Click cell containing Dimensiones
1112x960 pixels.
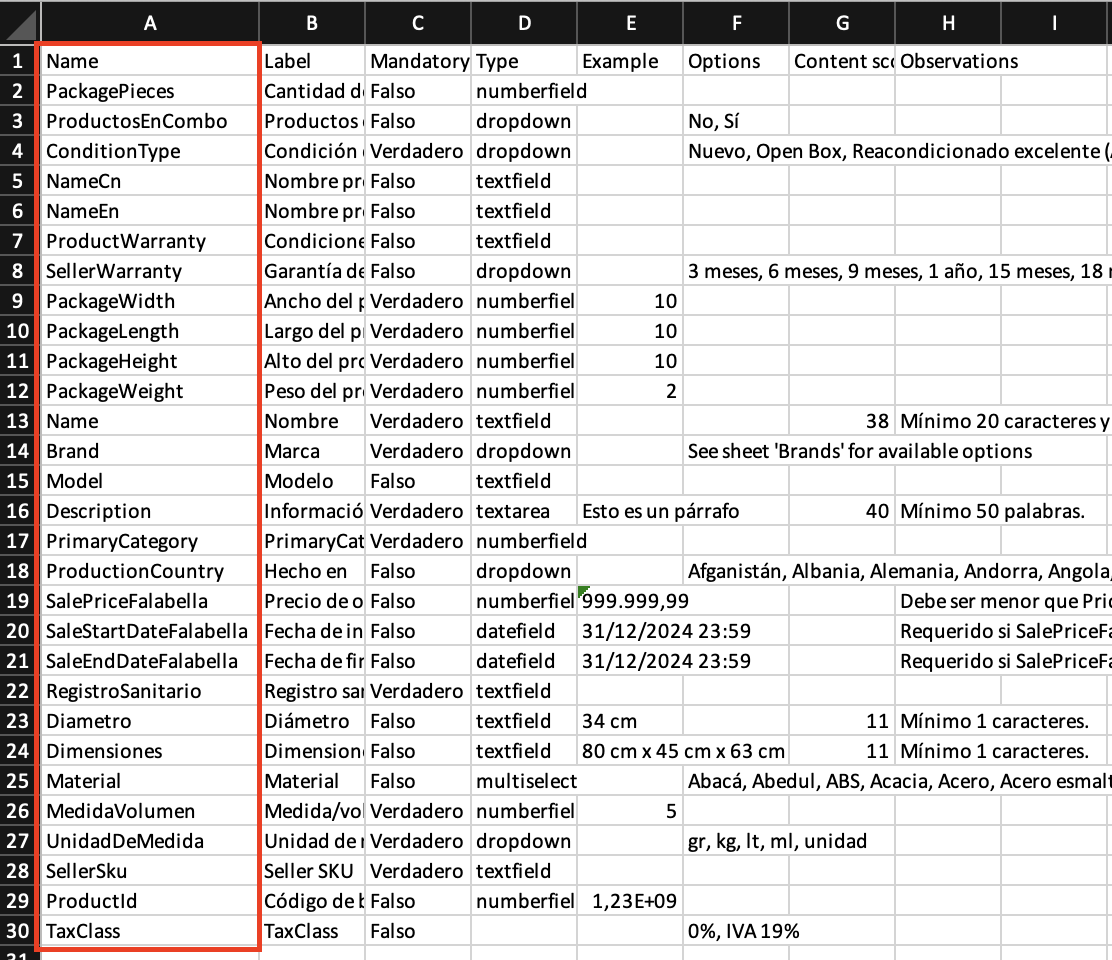coord(150,751)
